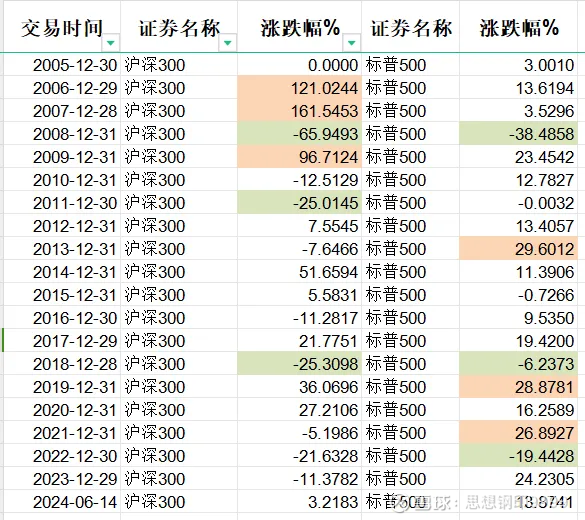The width and height of the screenshot is (585, 520).
Task: Click the 16.2589 value cell
Action: pyautogui.click(x=519, y=410)
